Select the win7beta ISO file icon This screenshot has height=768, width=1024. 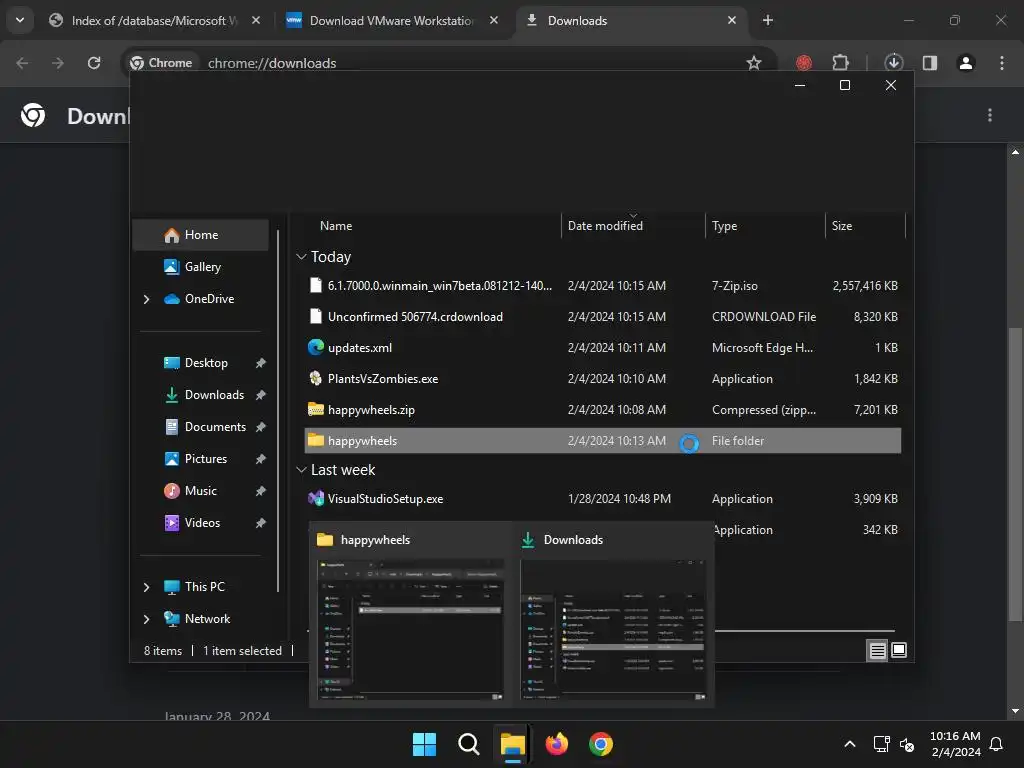click(x=315, y=285)
